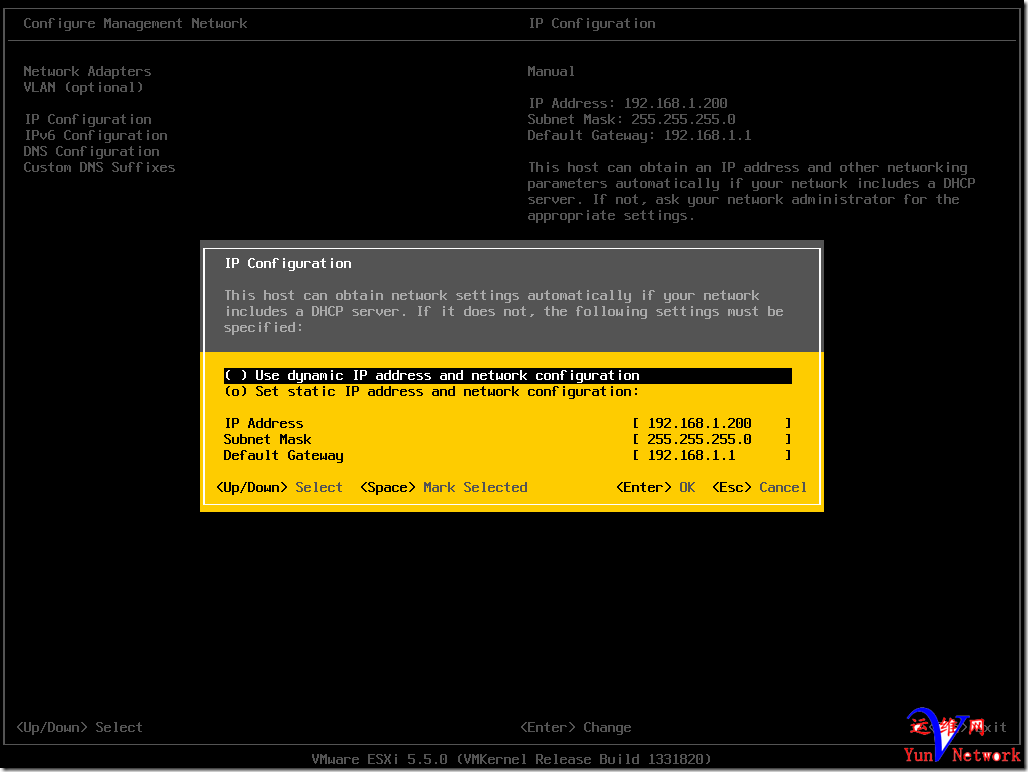Click Up/Down Select hint in dialog
This screenshot has width=1028, height=772.
[x=279, y=488]
